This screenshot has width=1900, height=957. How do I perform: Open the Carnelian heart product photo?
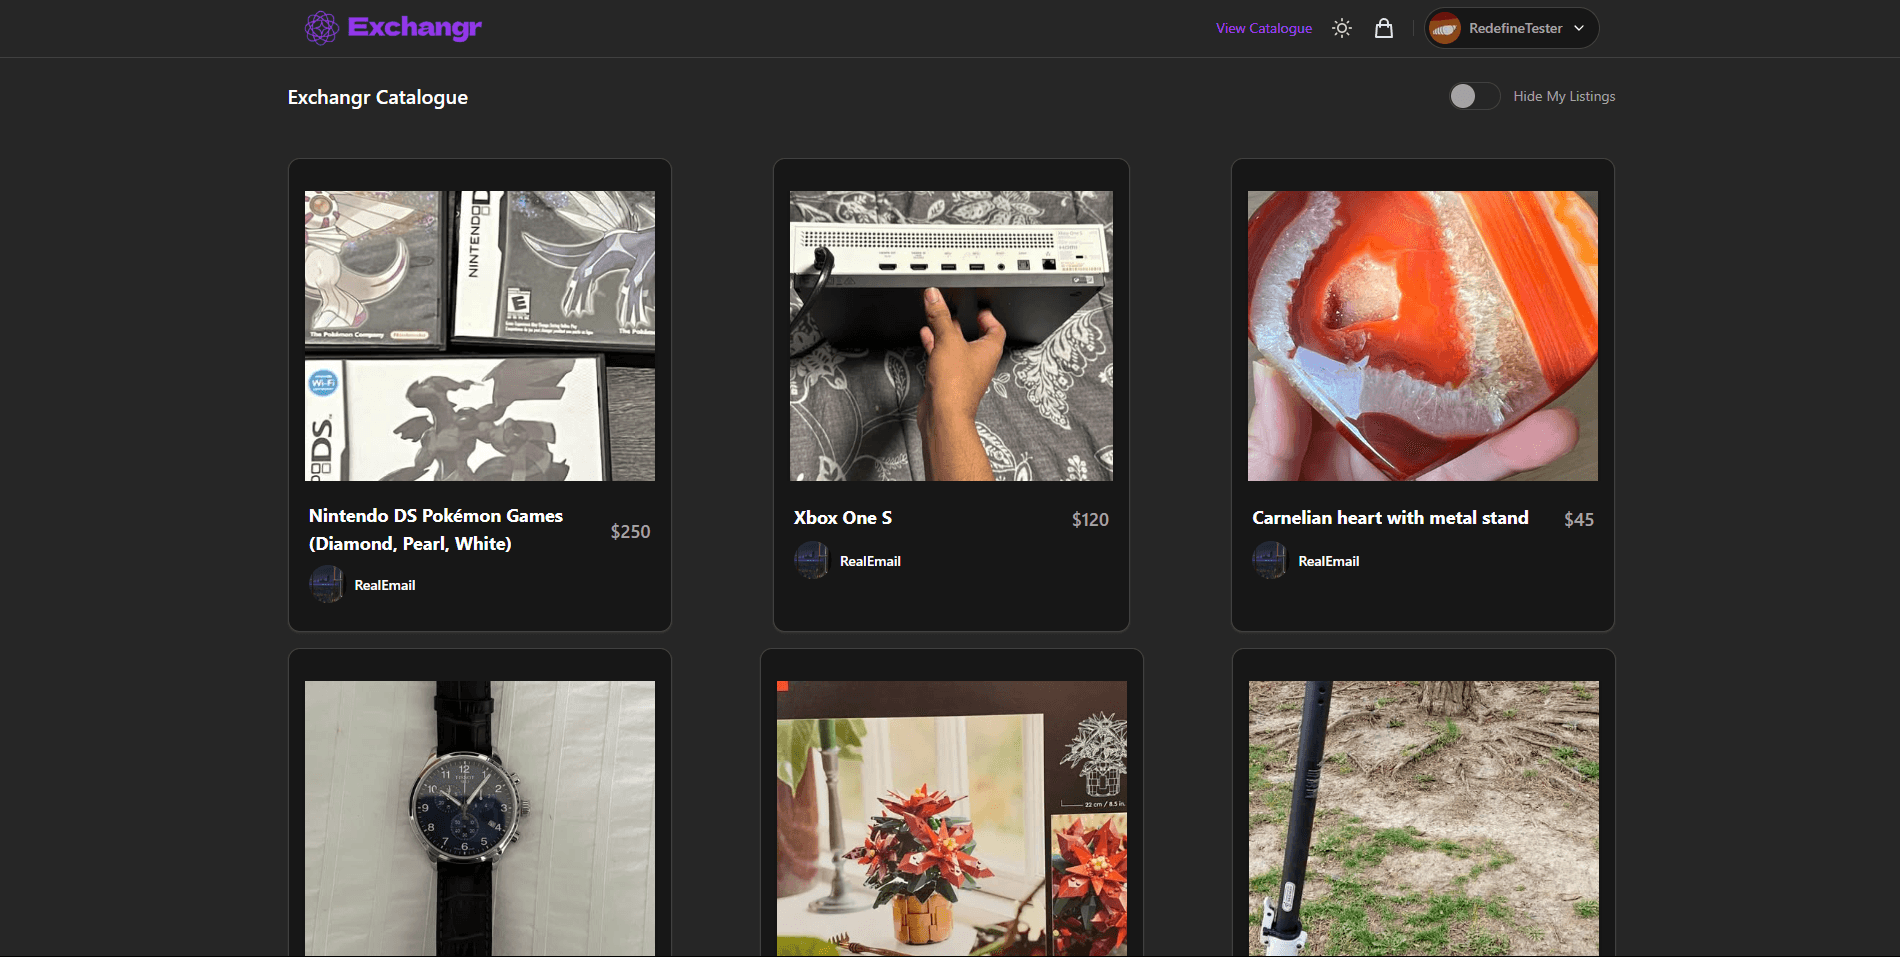[x=1421, y=336]
